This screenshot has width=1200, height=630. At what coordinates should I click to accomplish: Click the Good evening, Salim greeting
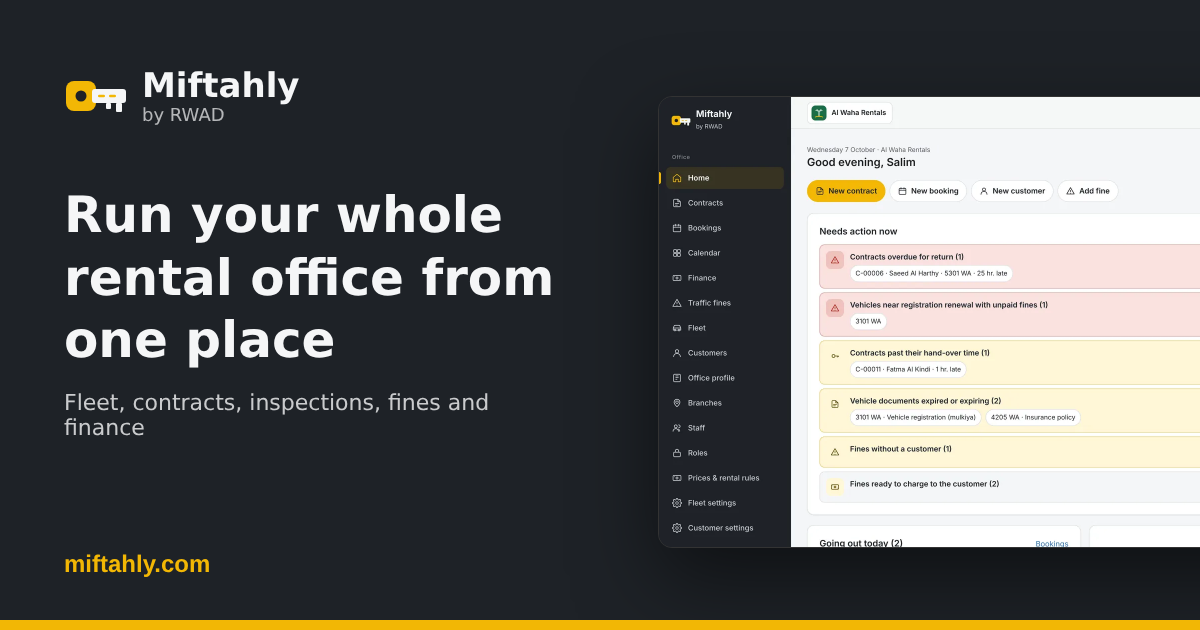[861, 162]
